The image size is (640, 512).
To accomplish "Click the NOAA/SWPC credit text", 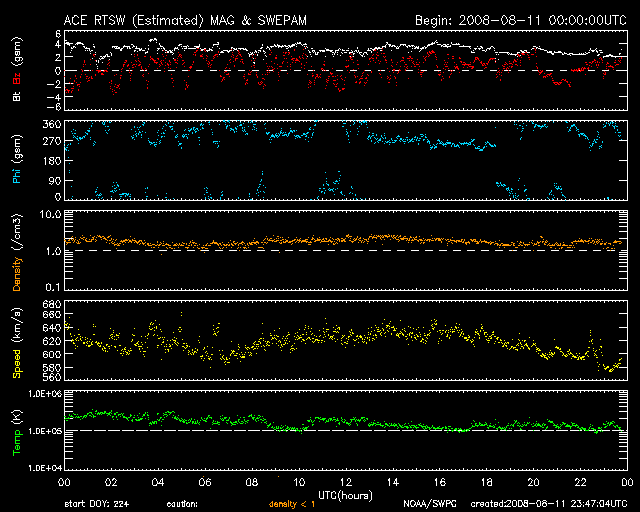I will pos(428,505).
